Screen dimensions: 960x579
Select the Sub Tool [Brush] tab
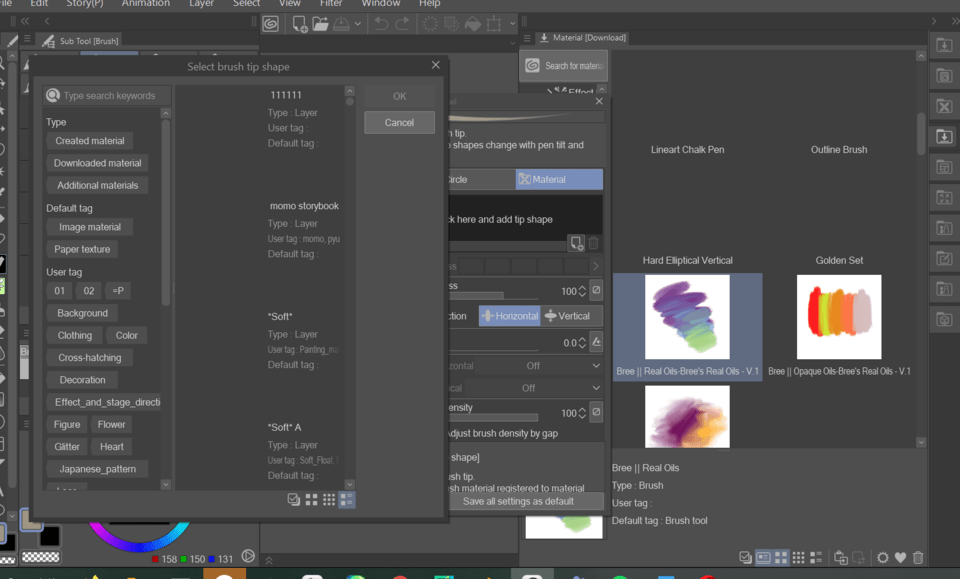80,41
